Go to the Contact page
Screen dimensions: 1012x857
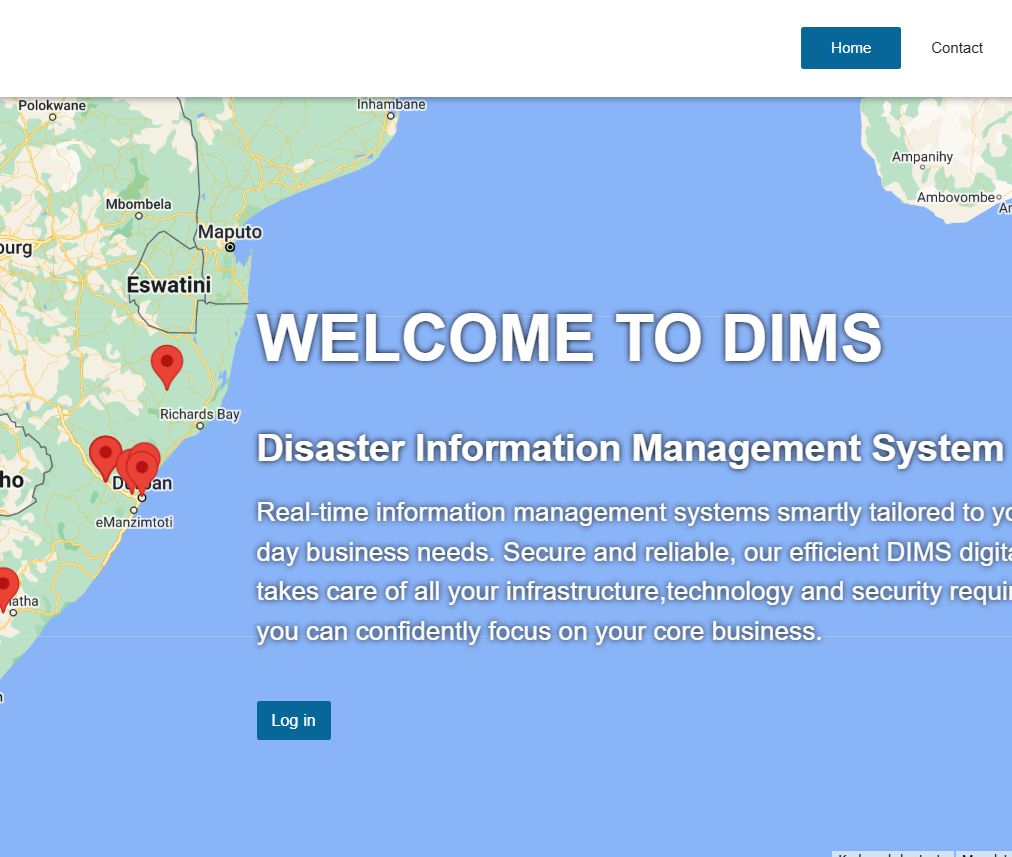point(956,48)
